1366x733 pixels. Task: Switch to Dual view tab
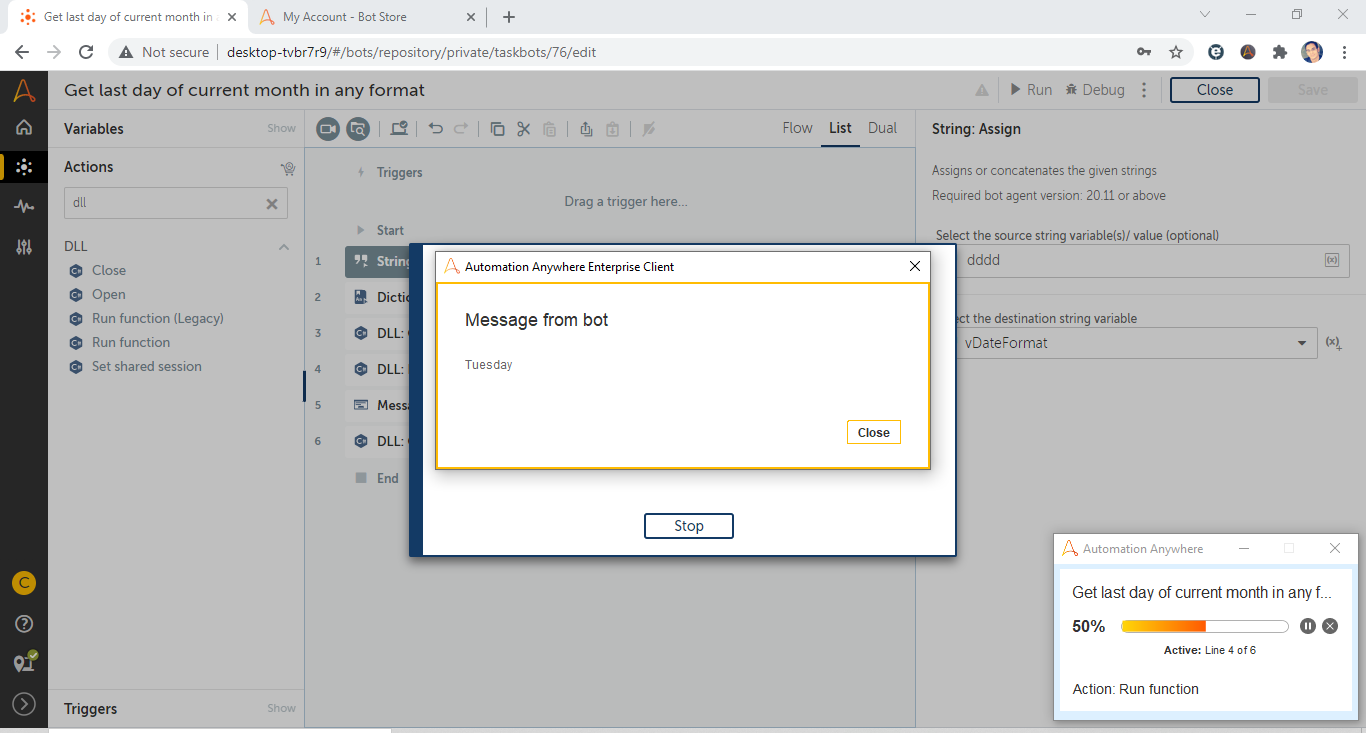pyautogui.click(x=882, y=128)
